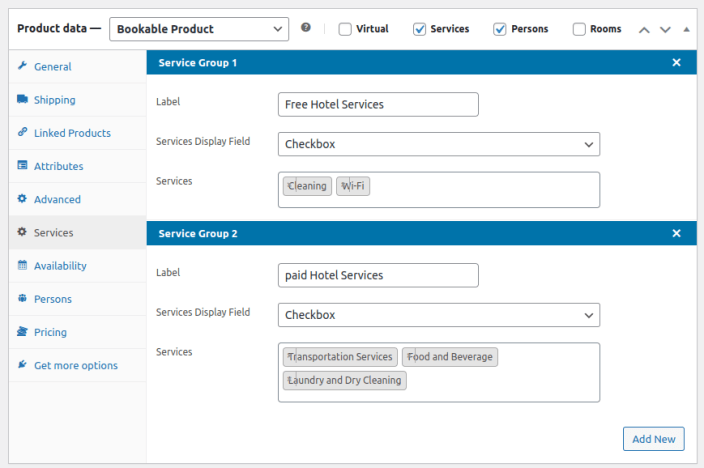
Task: Uncheck the Services checkbox
Action: pyautogui.click(x=419, y=29)
